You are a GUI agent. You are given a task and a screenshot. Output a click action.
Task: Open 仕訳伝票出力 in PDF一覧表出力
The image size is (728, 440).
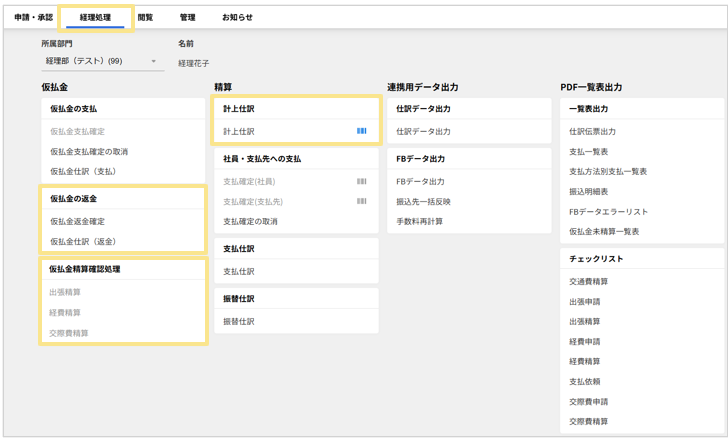pos(592,131)
